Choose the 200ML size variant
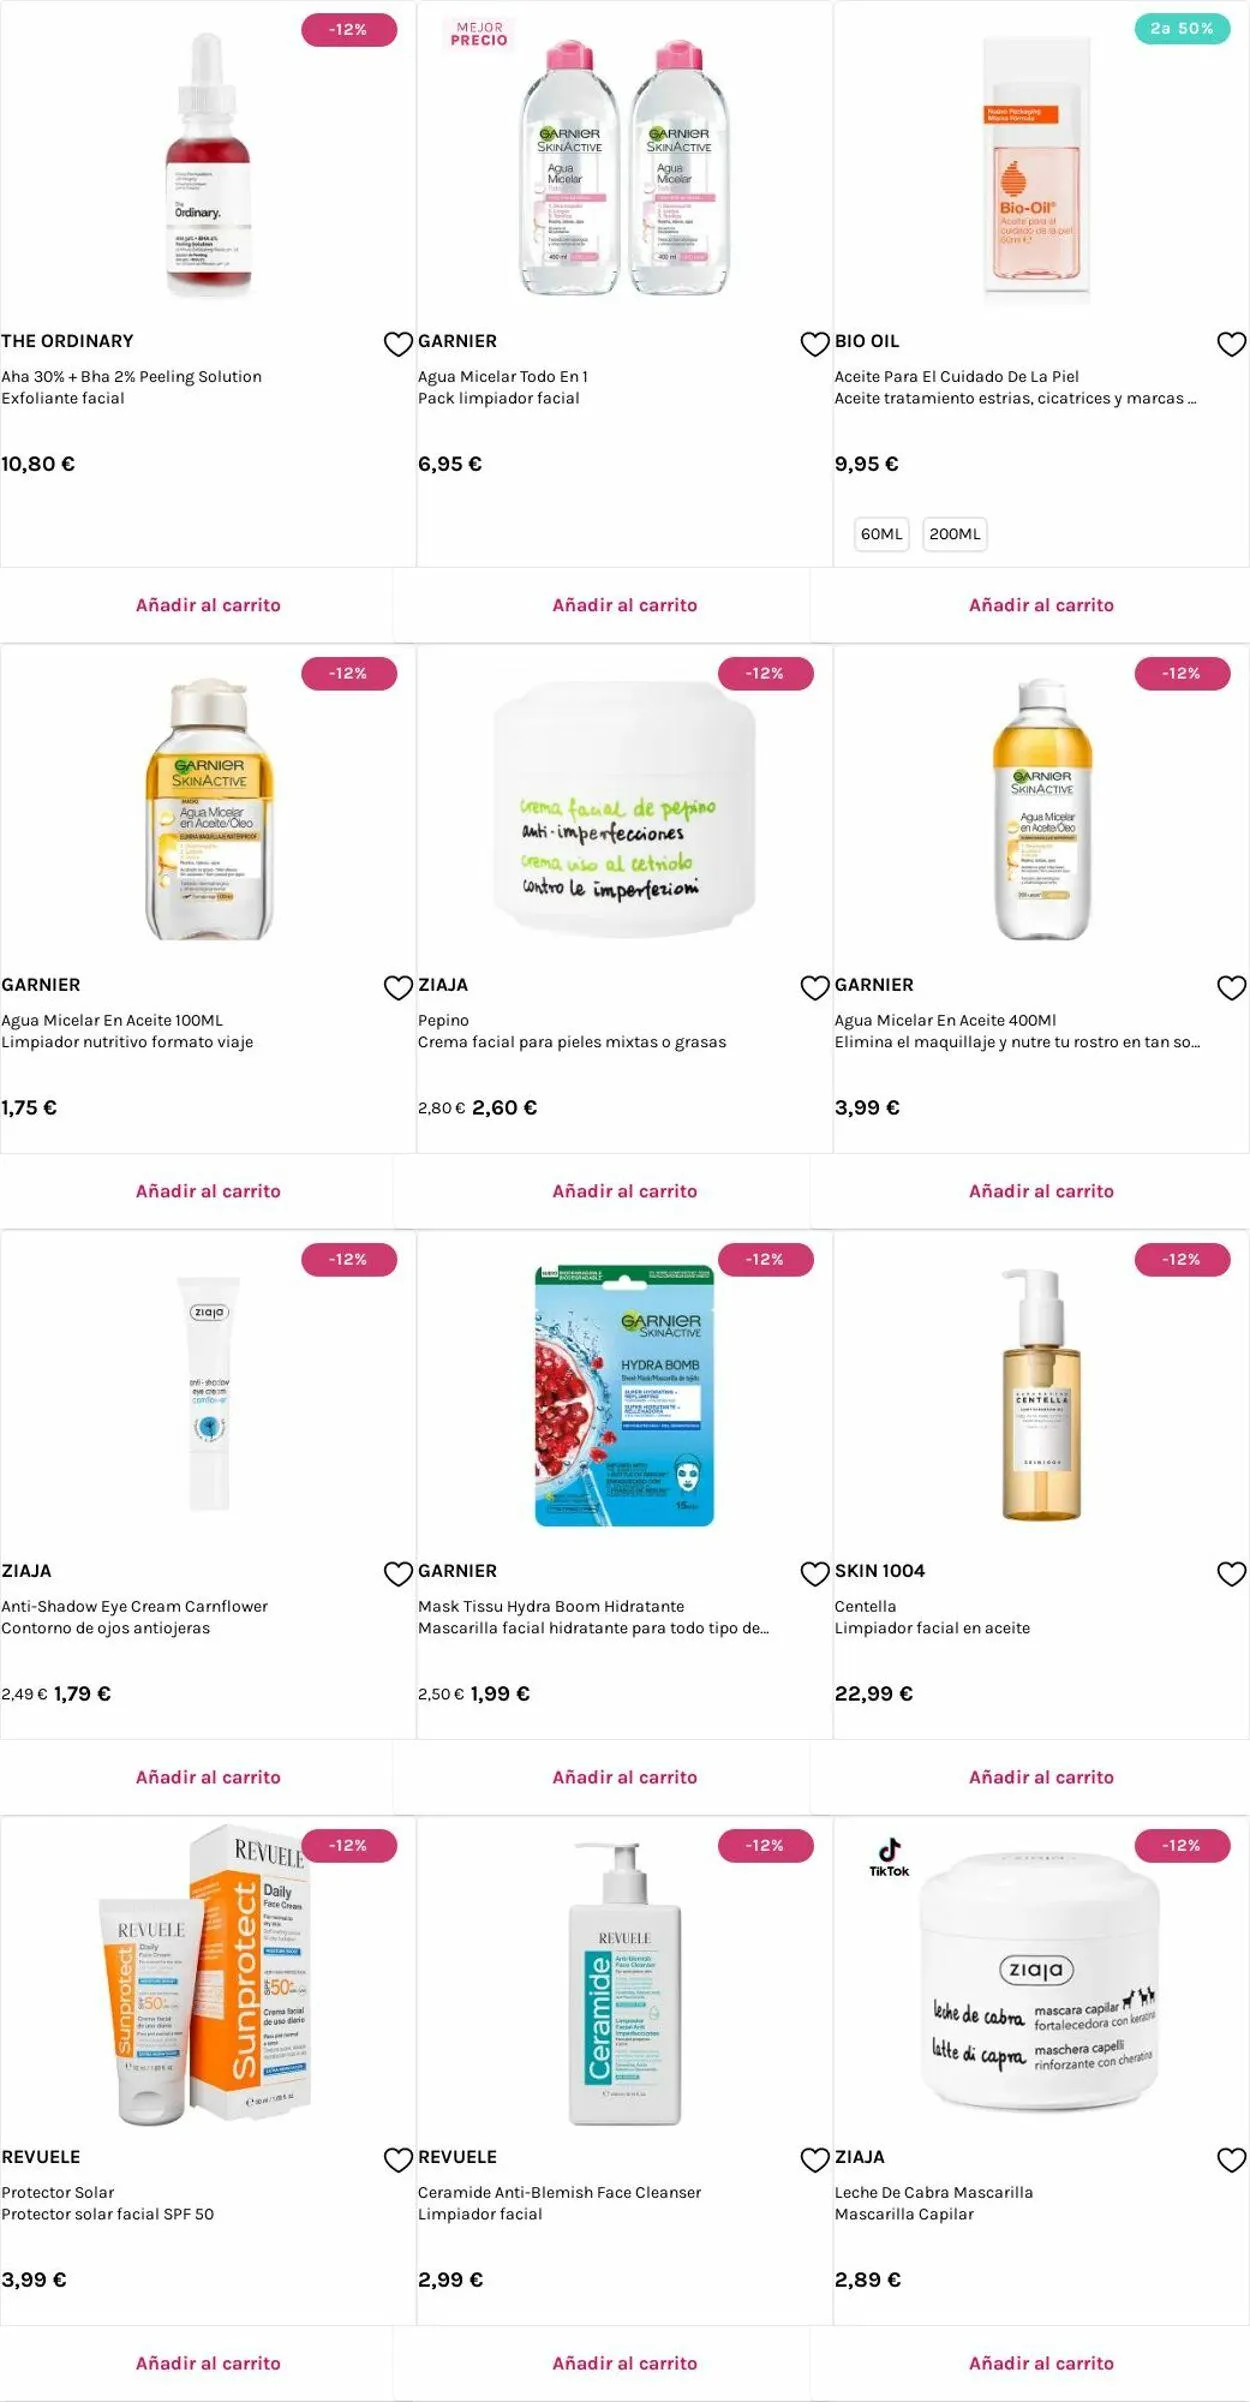This screenshot has width=1250, height=2402. (x=954, y=534)
